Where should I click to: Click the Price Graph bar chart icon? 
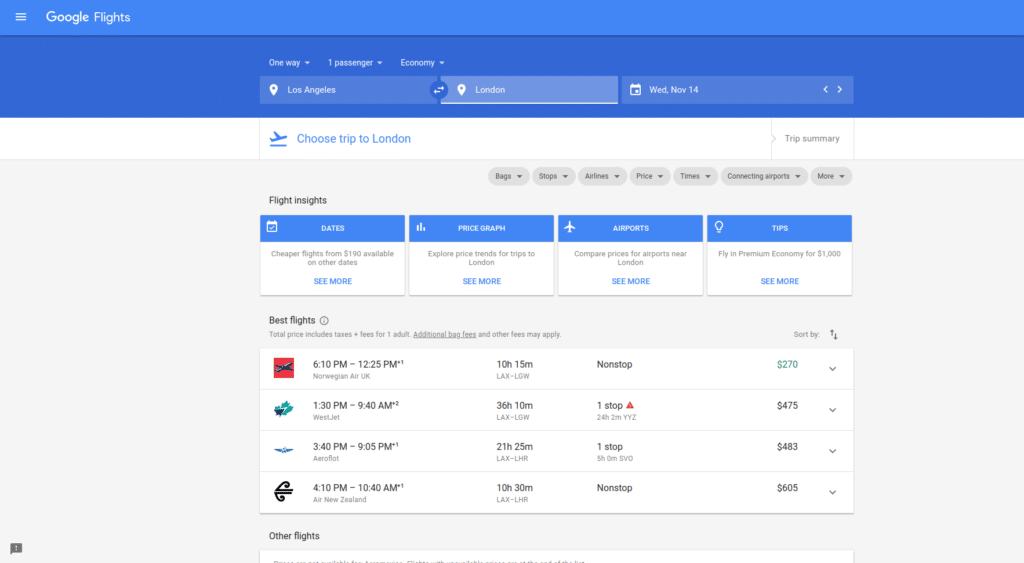[421, 227]
